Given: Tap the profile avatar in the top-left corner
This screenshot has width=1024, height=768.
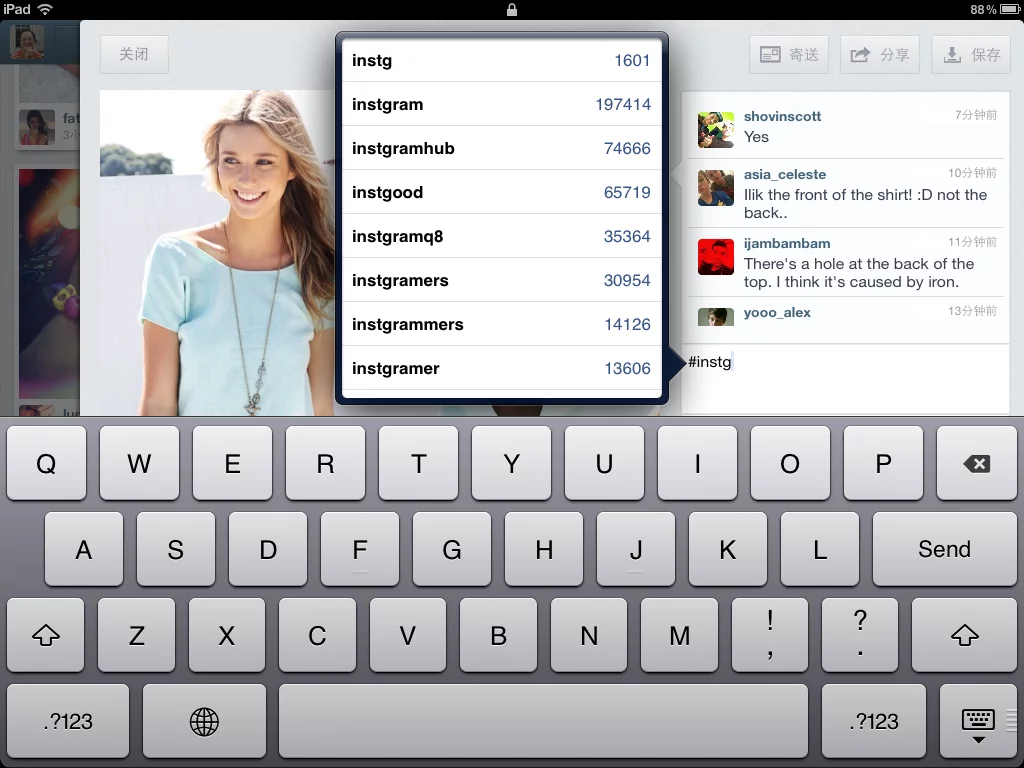Looking at the screenshot, I should point(27,42).
